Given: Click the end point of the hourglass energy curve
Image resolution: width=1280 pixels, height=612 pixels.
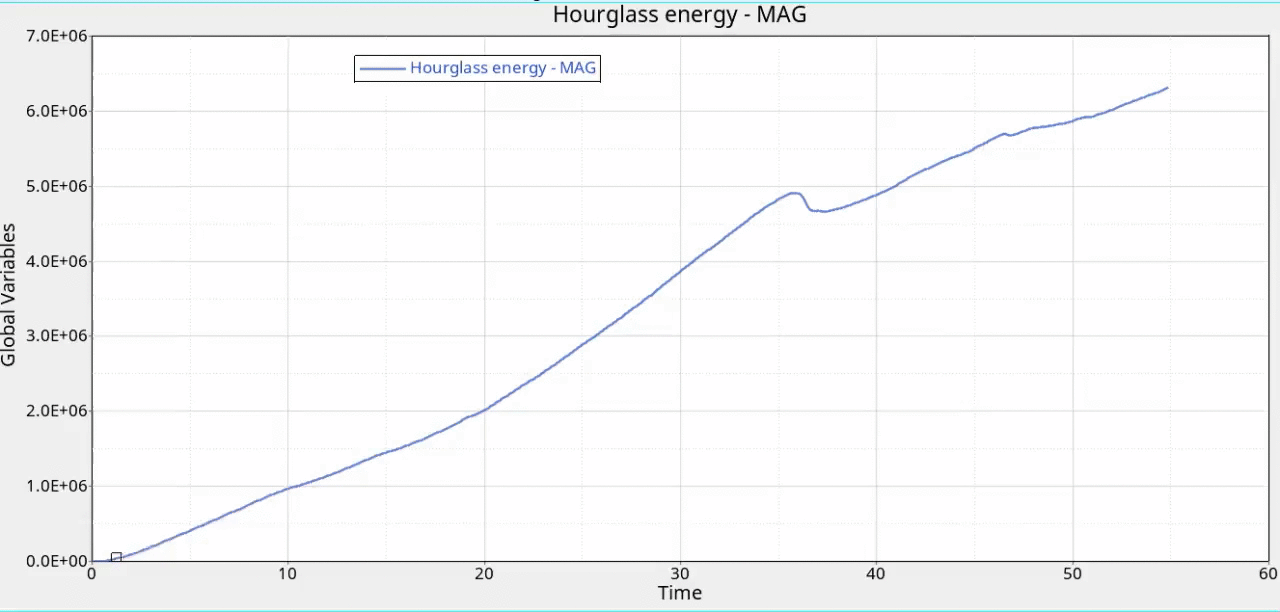Looking at the screenshot, I should click(x=1167, y=88).
